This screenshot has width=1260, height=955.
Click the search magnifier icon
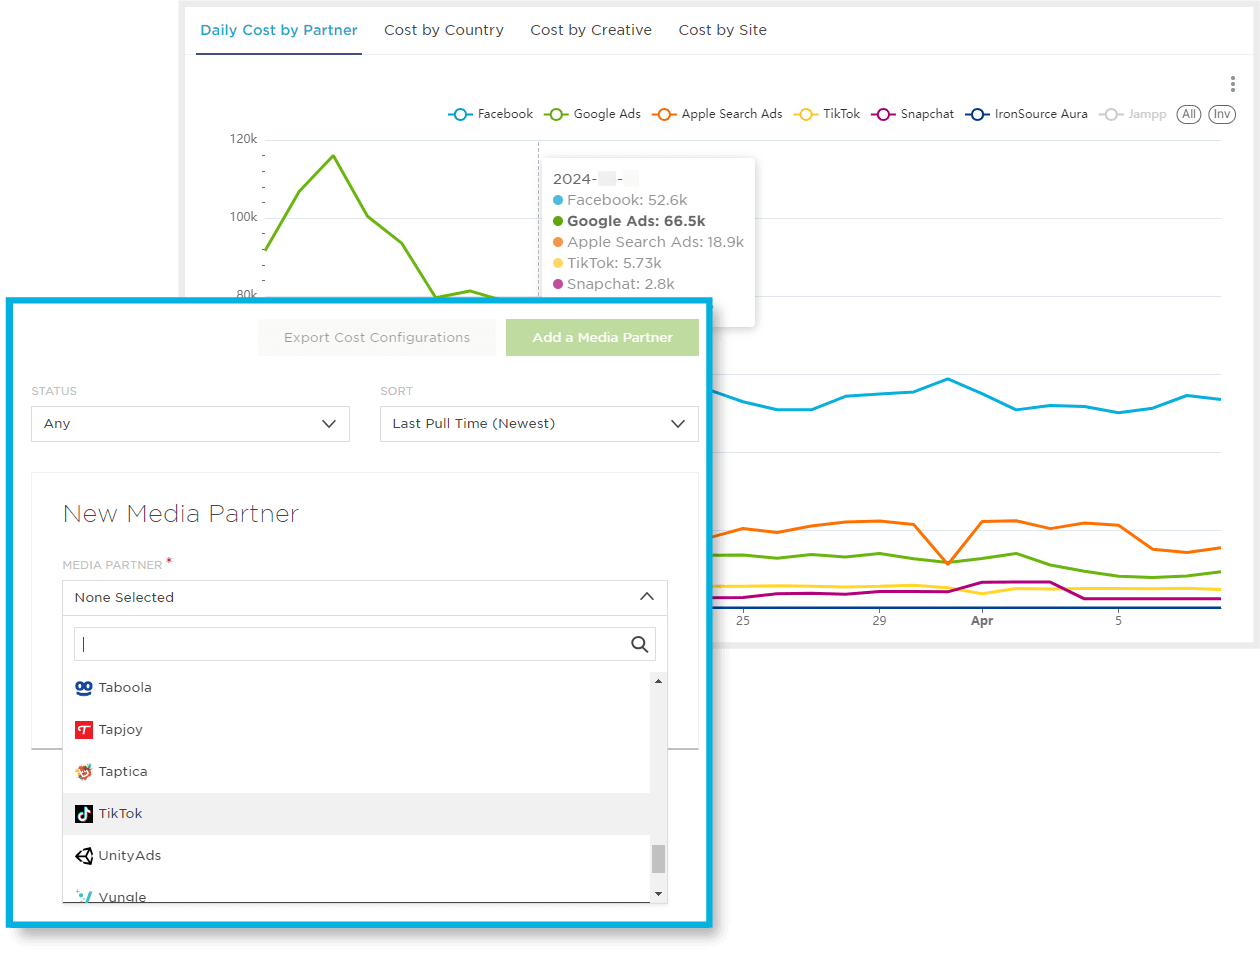640,644
